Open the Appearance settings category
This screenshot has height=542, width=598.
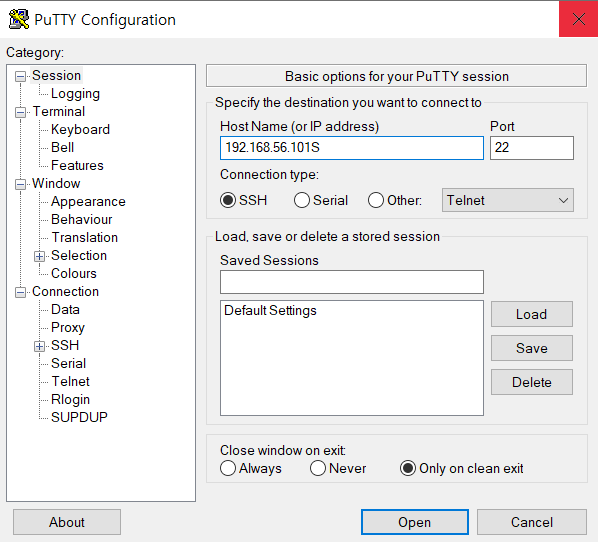click(x=88, y=201)
